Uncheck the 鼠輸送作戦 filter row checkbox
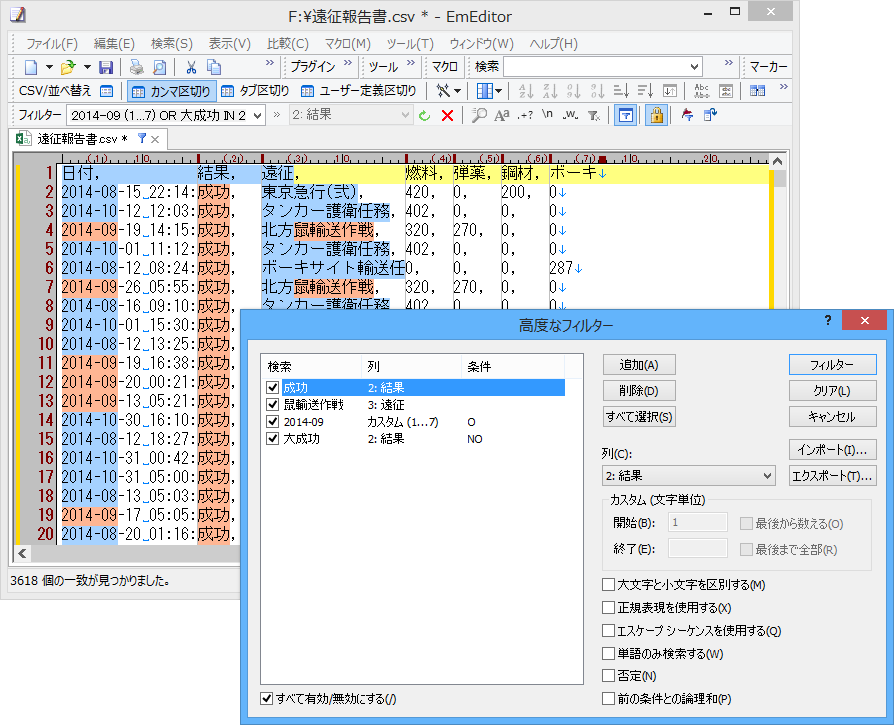Screen dimensions: 894x725 [273, 405]
